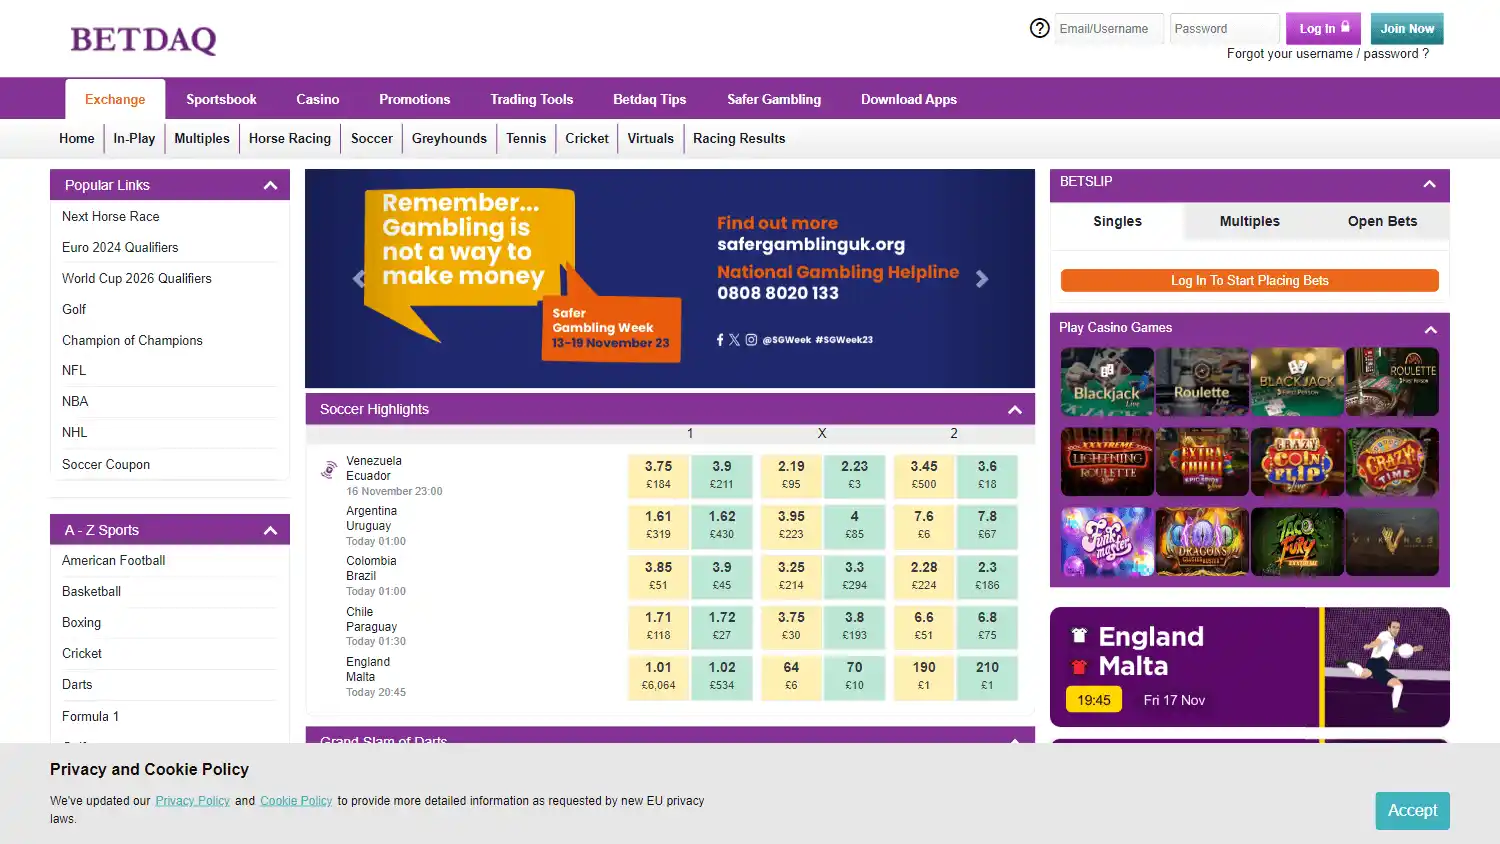Open Safer Gambling in navigation bar
Screen dimensions: 1500x844
point(774,99)
